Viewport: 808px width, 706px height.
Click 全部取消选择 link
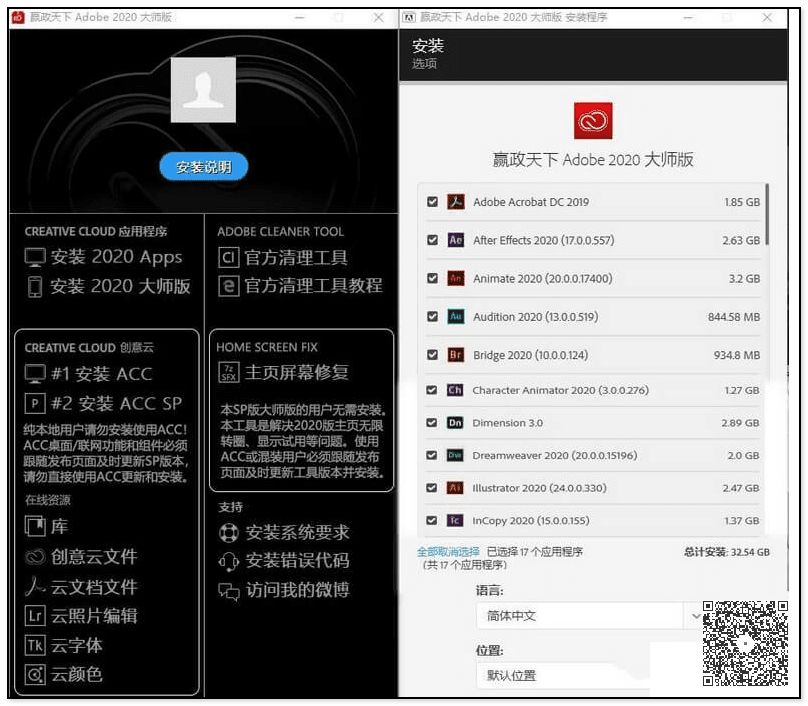click(448, 552)
